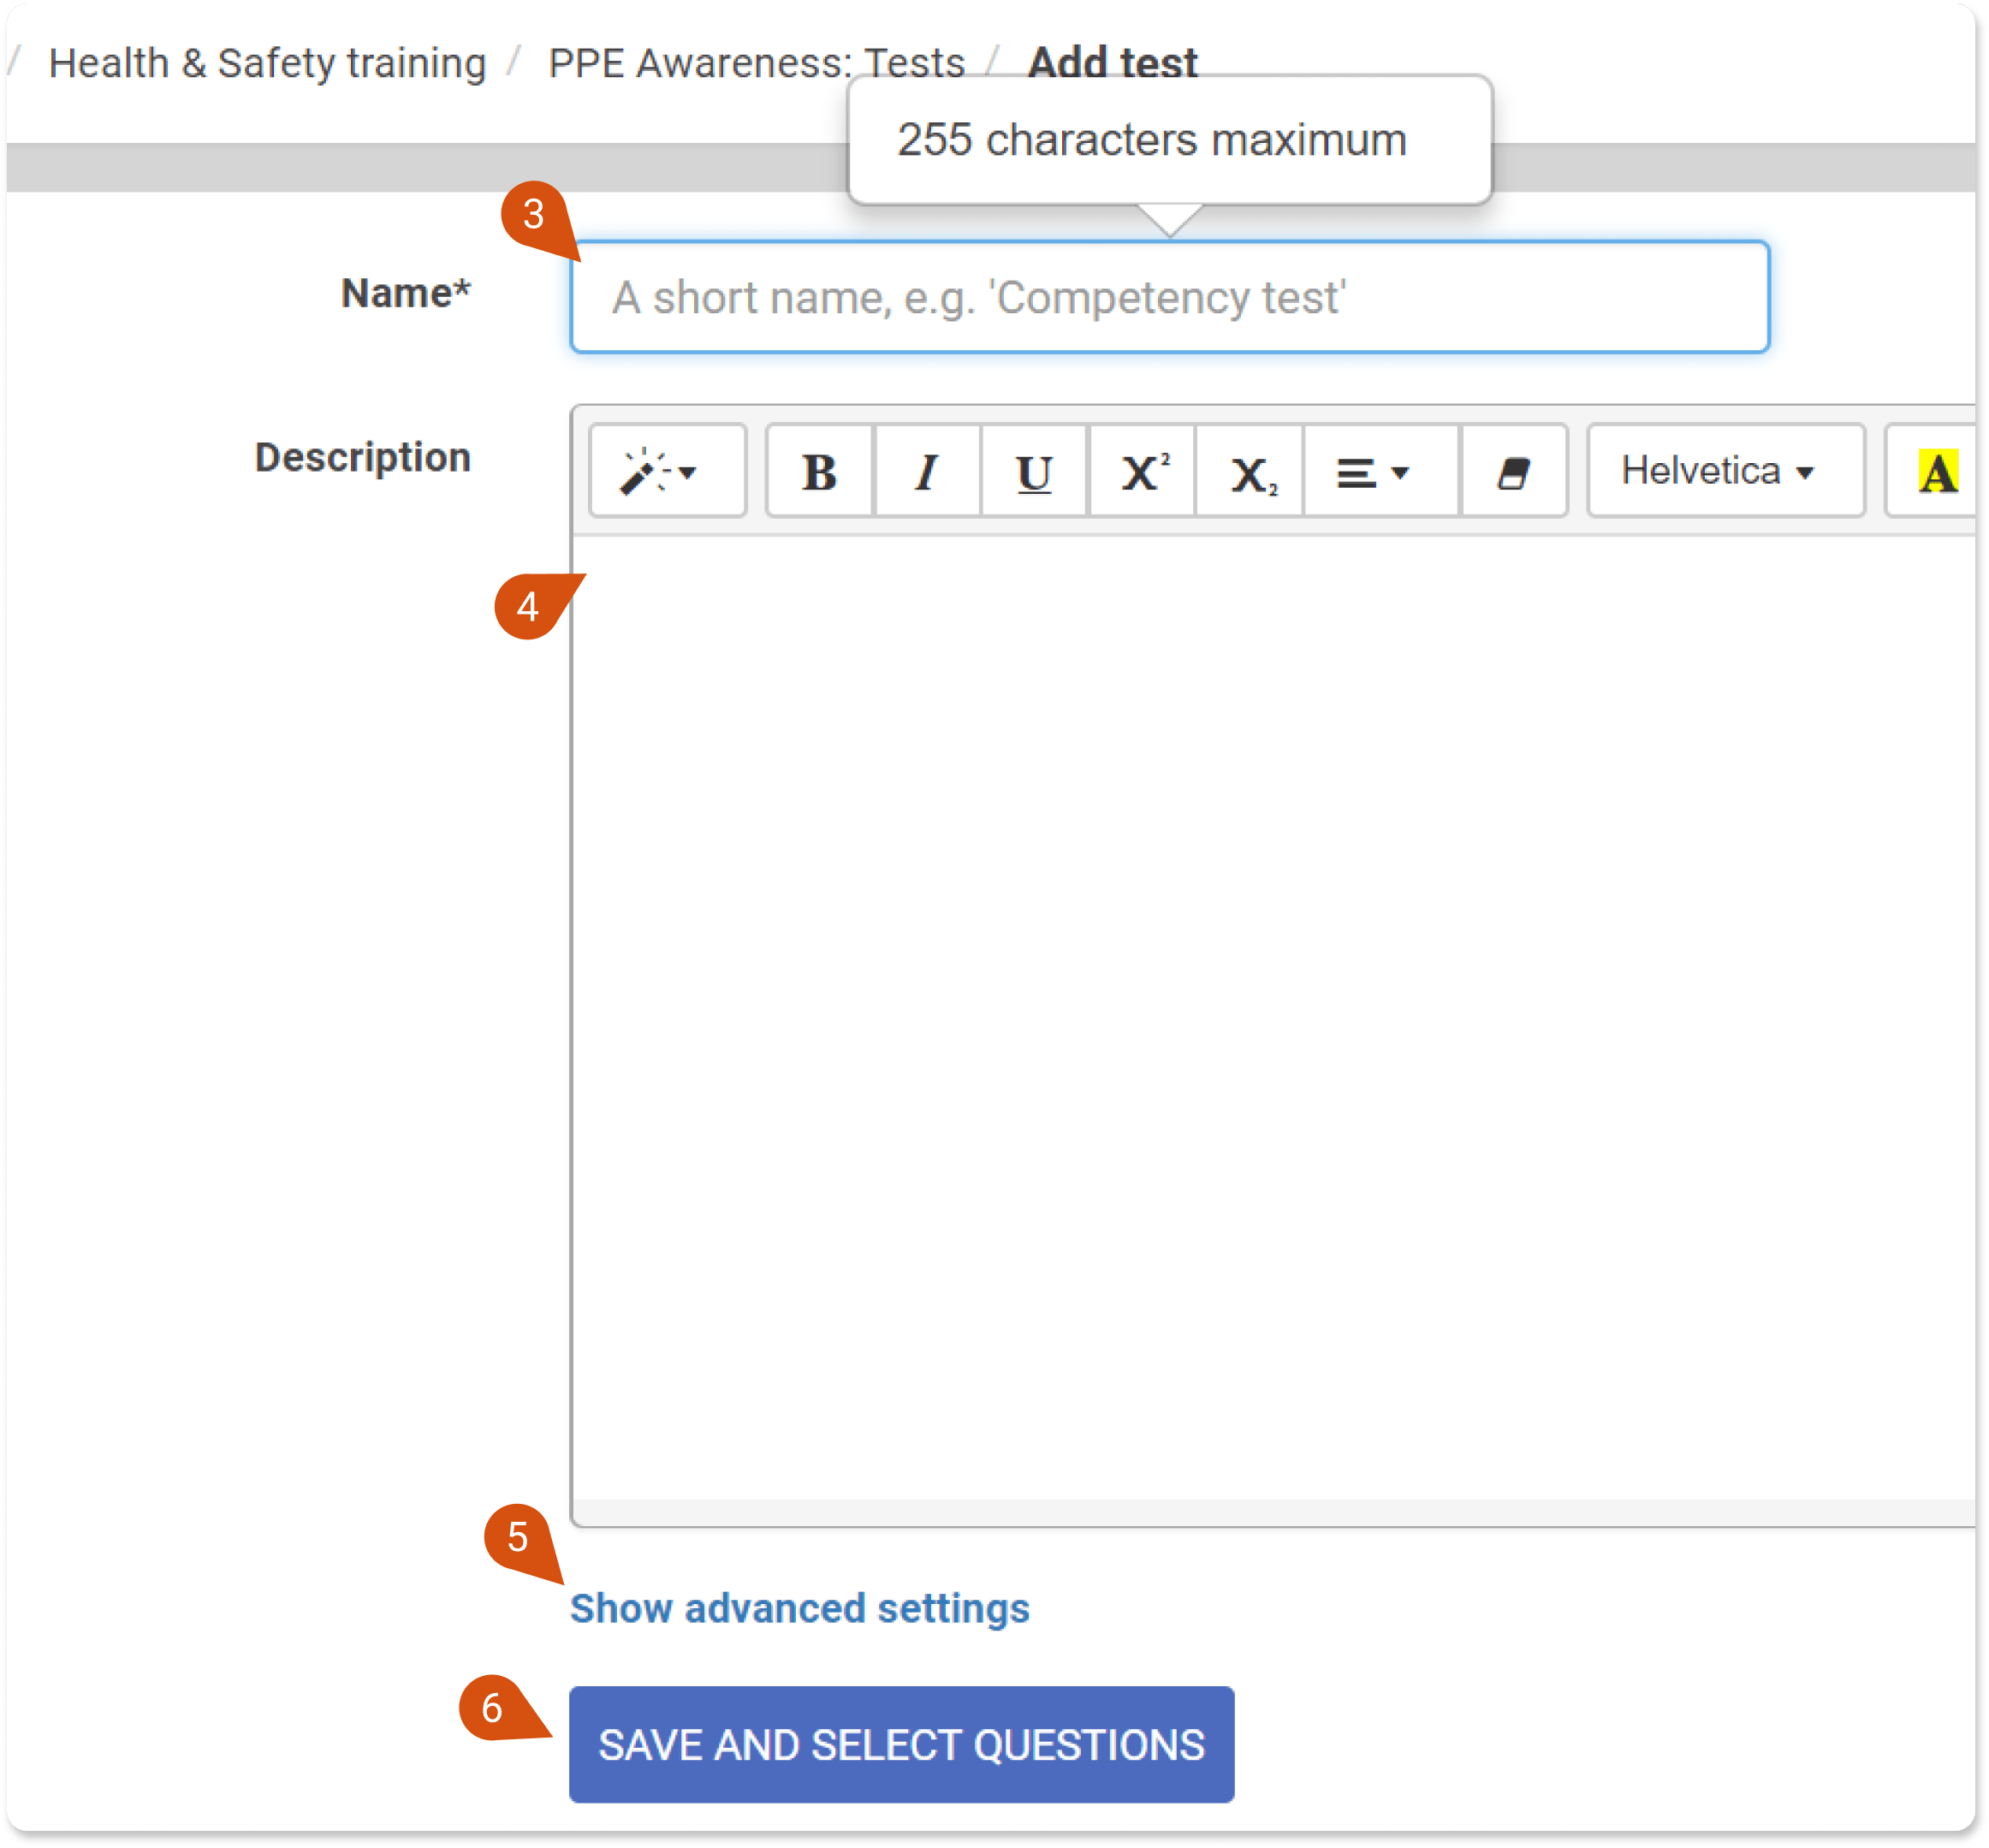Toggle italic formatting
Screen dimensions: 1989x1848
click(x=927, y=472)
